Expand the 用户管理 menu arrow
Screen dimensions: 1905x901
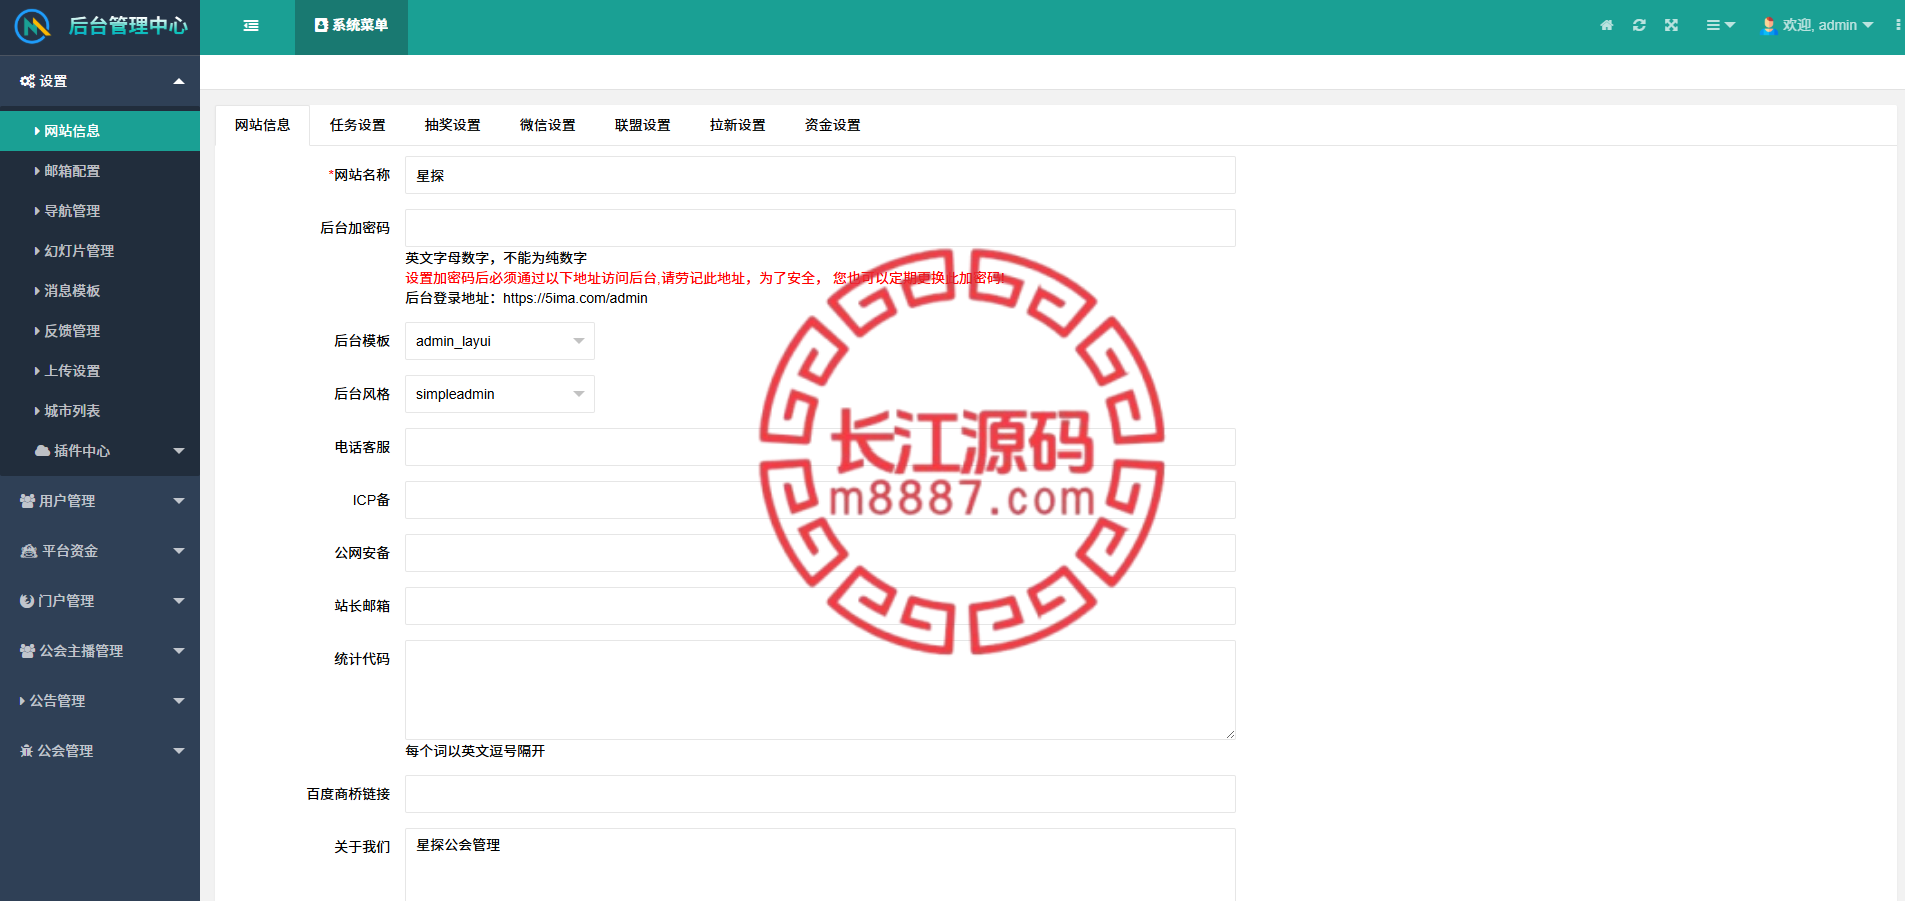179,501
